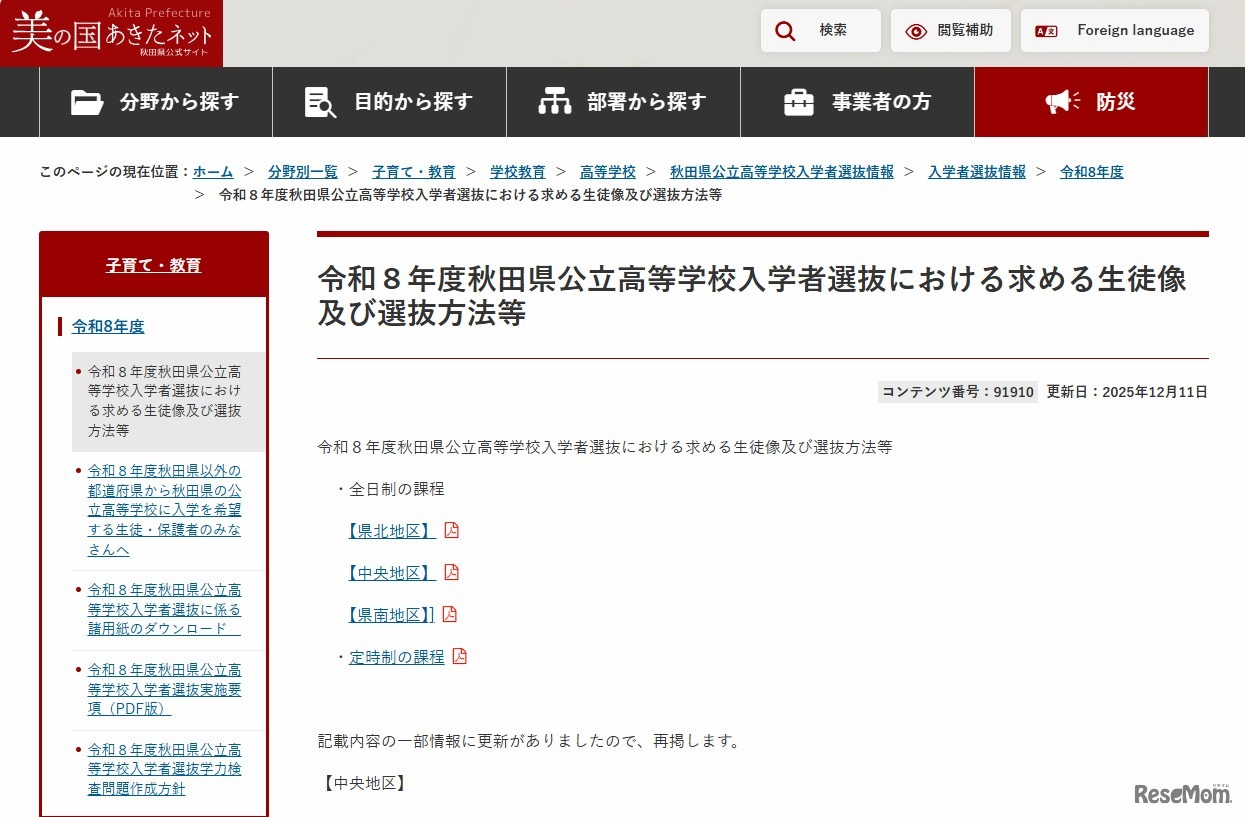Open 令和8年度 sidebar section link

coord(108,326)
